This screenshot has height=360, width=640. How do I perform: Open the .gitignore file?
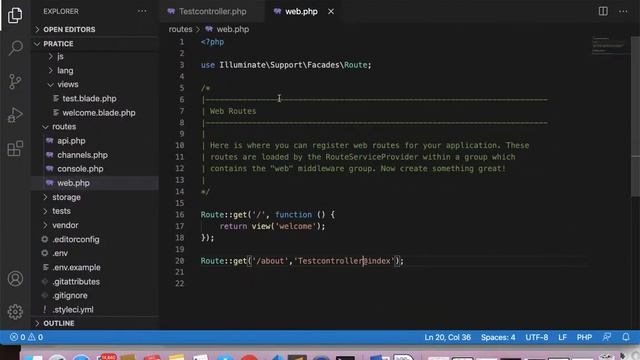point(69,296)
